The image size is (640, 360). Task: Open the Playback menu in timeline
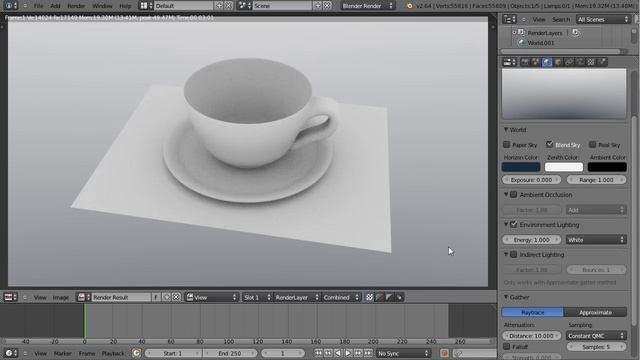[113, 353]
